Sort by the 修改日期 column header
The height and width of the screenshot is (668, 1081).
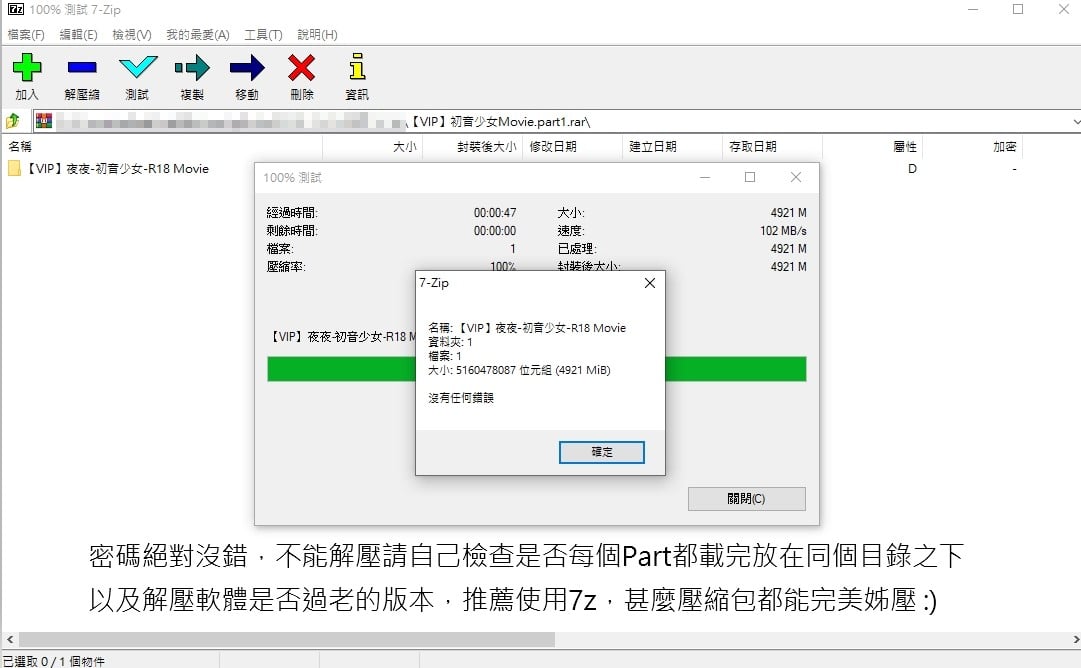572,147
